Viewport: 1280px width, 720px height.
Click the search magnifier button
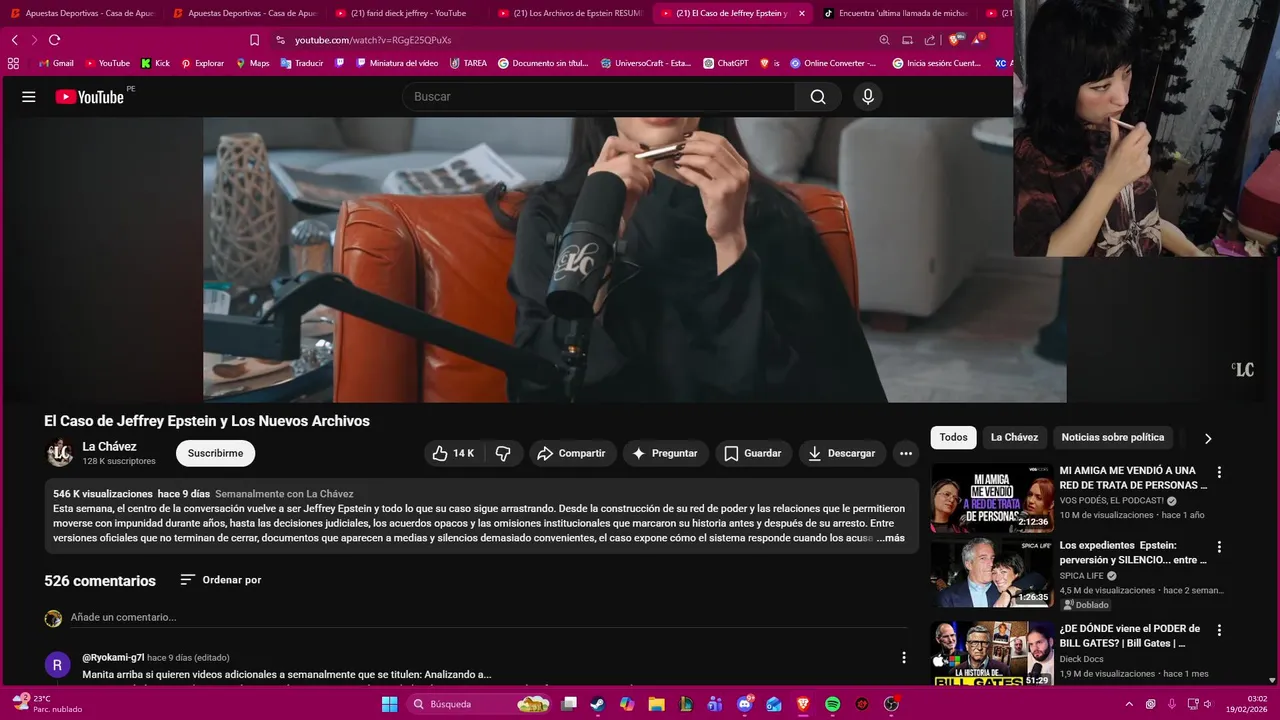point(818,97)
